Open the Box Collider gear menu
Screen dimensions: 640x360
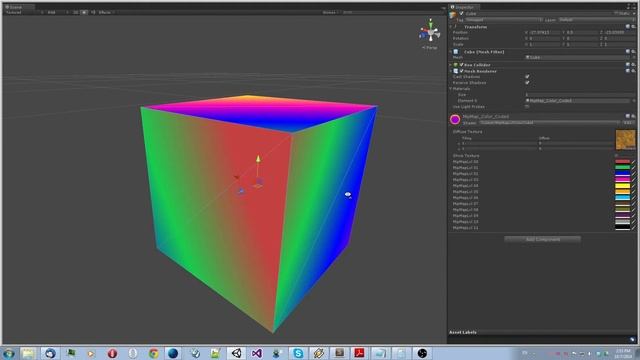[633, 65]
